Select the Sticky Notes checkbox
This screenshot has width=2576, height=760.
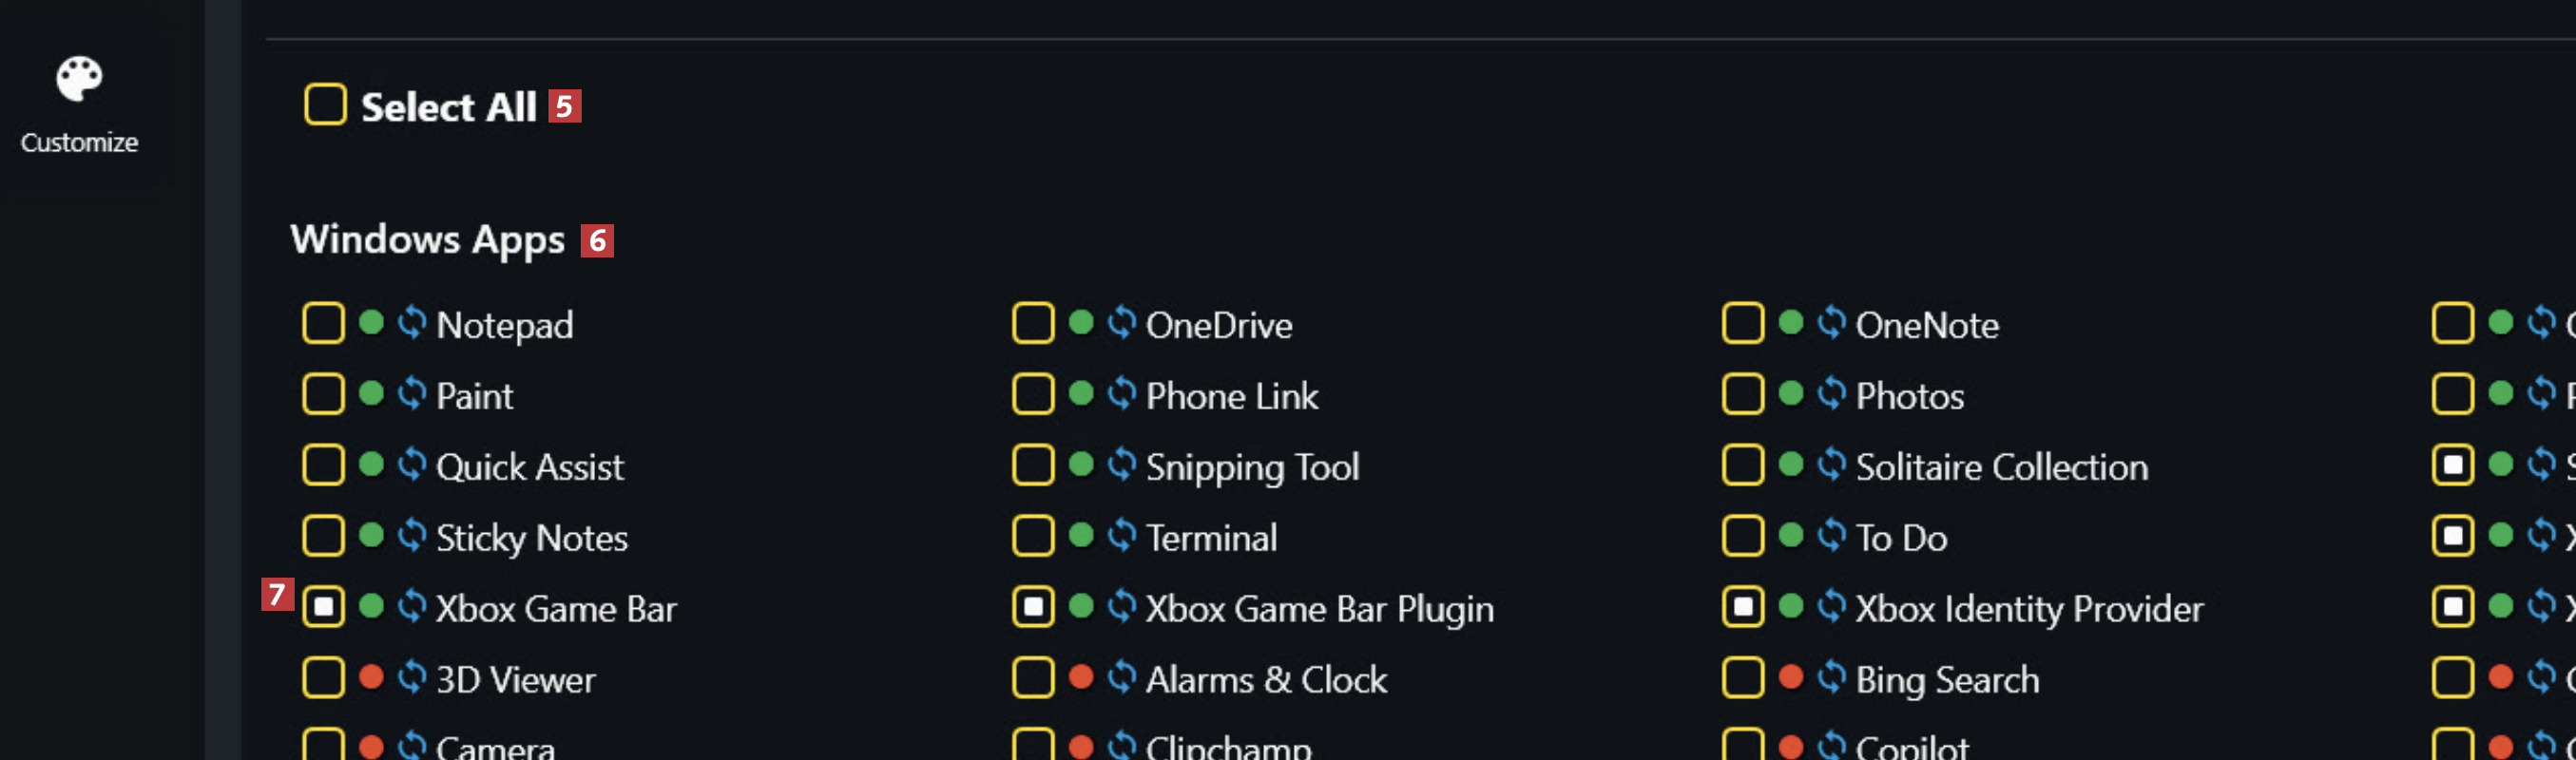[323, 536]
